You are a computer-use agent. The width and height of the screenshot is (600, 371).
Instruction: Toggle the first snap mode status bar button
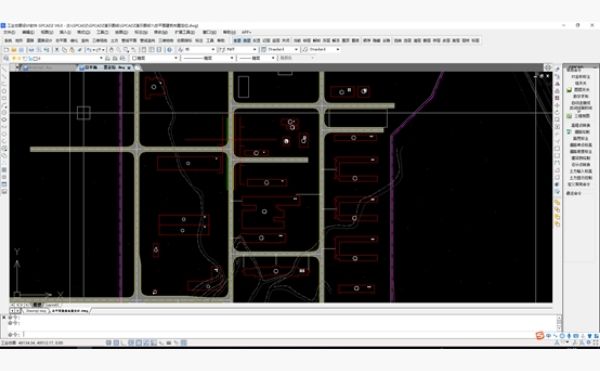point(109,343)
